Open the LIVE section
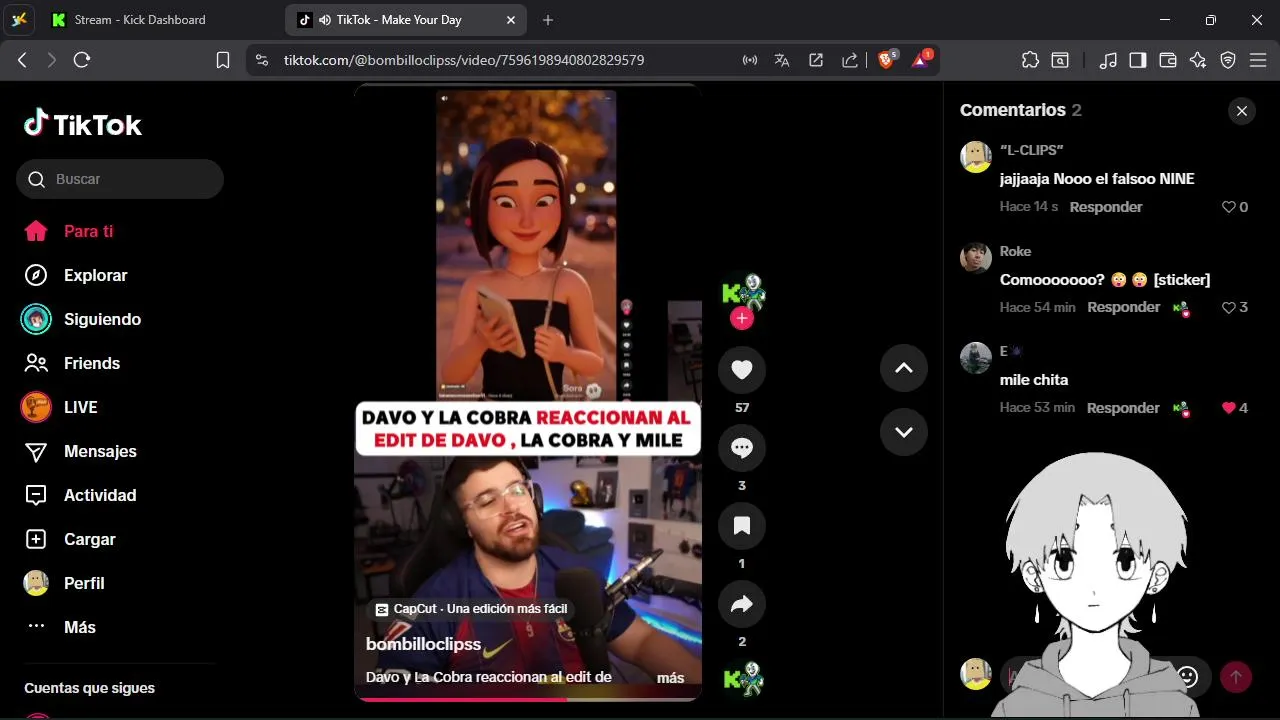 tap(60, 407)
